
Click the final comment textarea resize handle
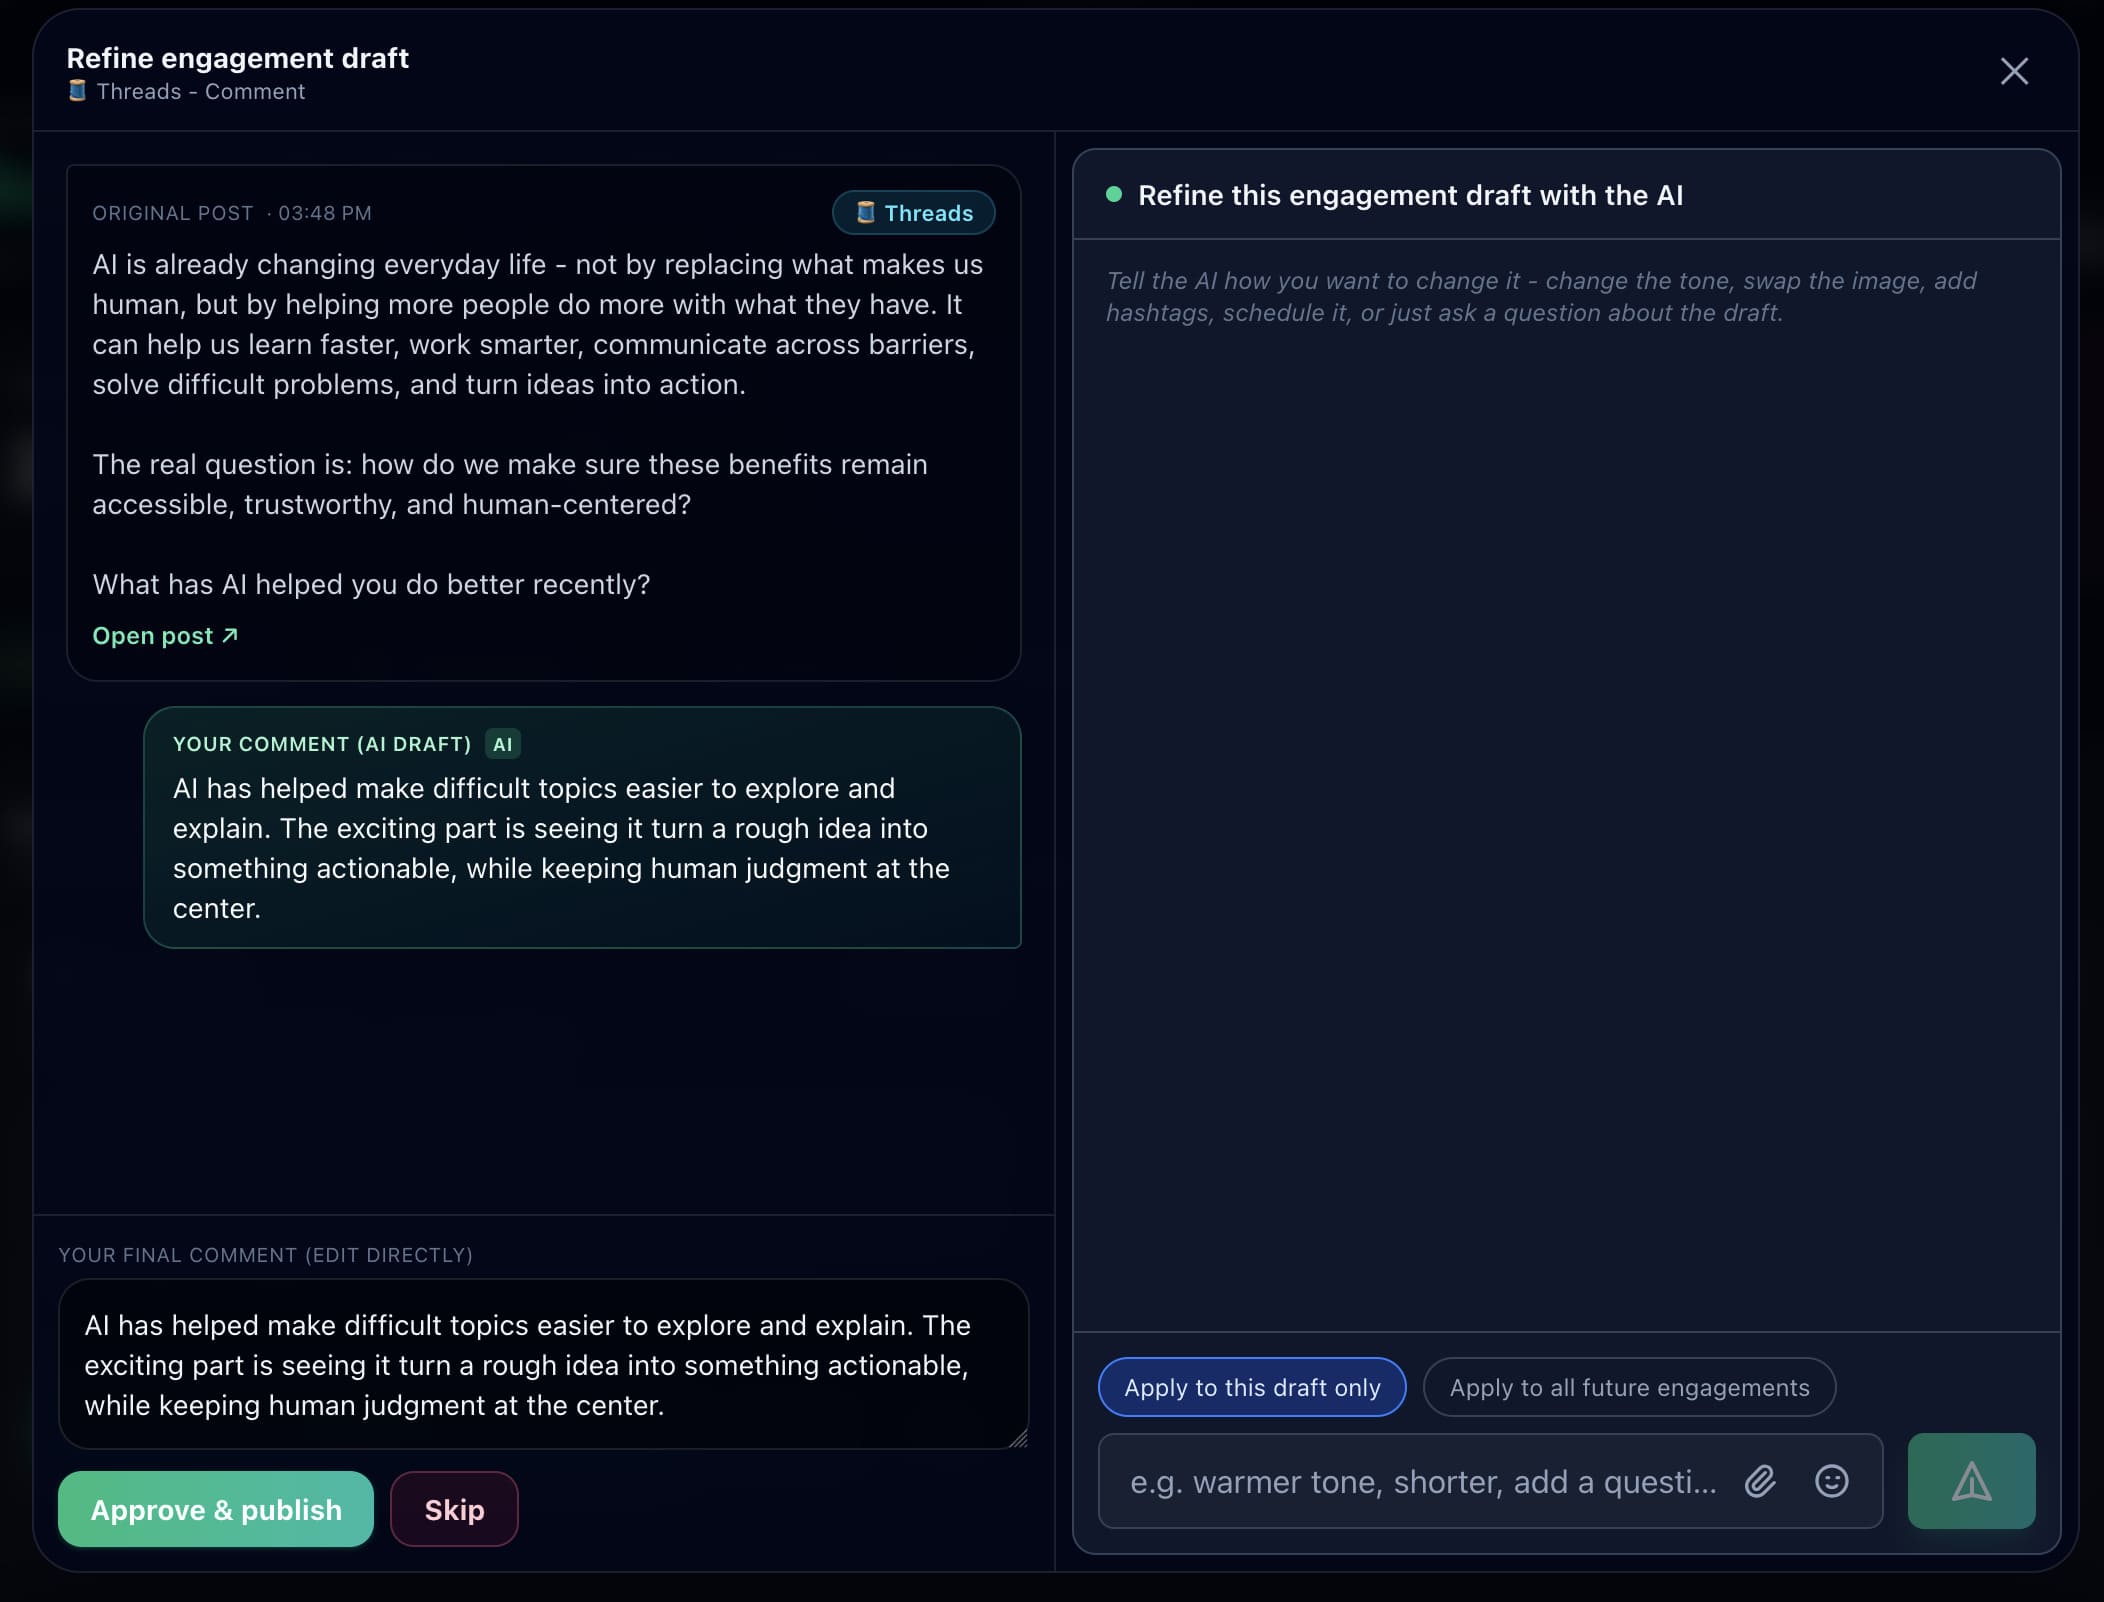(1018, 1438)
